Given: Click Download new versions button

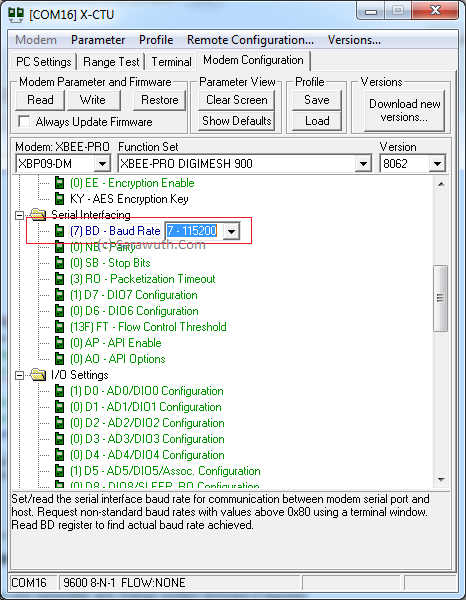Looking at the screenshot, I should coord(405,111).
